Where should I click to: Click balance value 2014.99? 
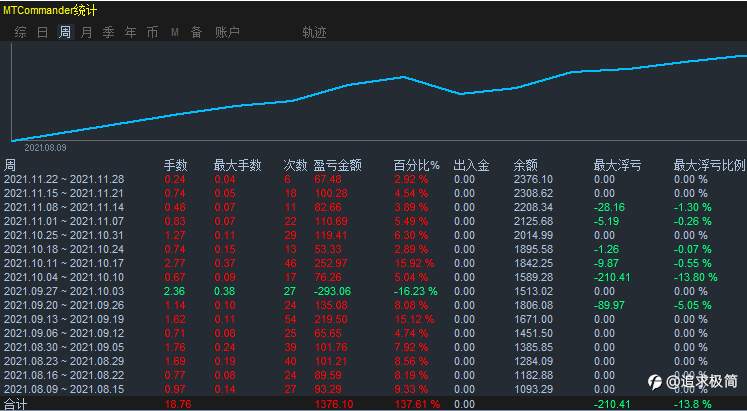pyautogui.click(x=533, y=235)
